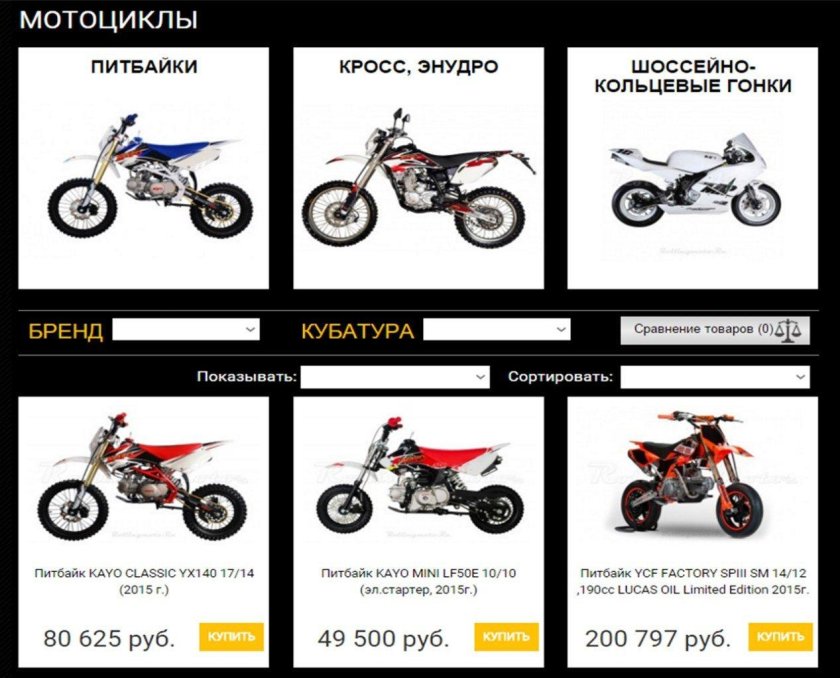Expand the БРЕНД dropdown
Image resolution: width=840 pixels, height=678 pixels.
coord(186,329)
